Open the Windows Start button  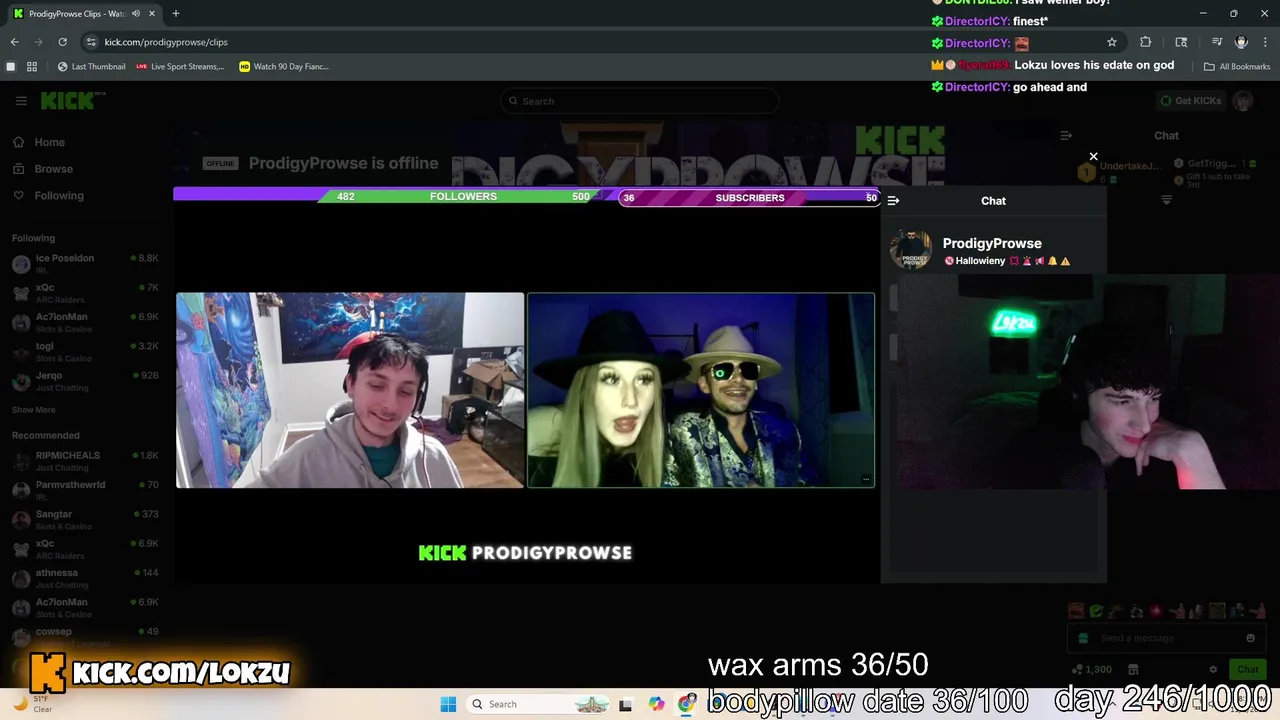pyautogui.click(x=448, y=704)
